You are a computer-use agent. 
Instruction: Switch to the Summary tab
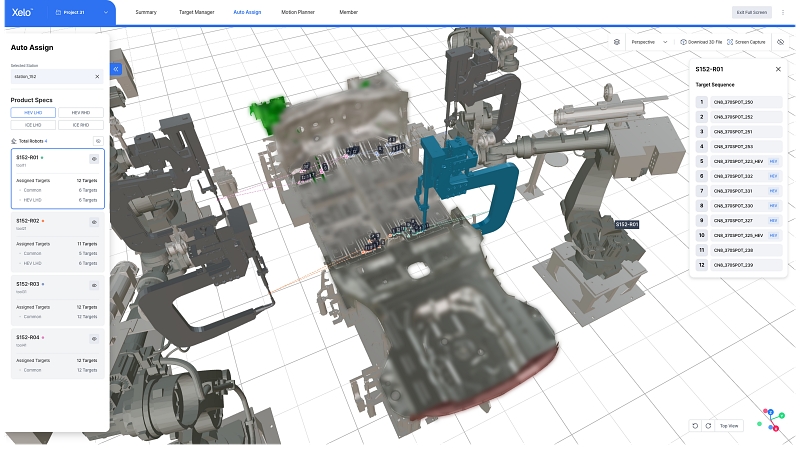point(146,12)
